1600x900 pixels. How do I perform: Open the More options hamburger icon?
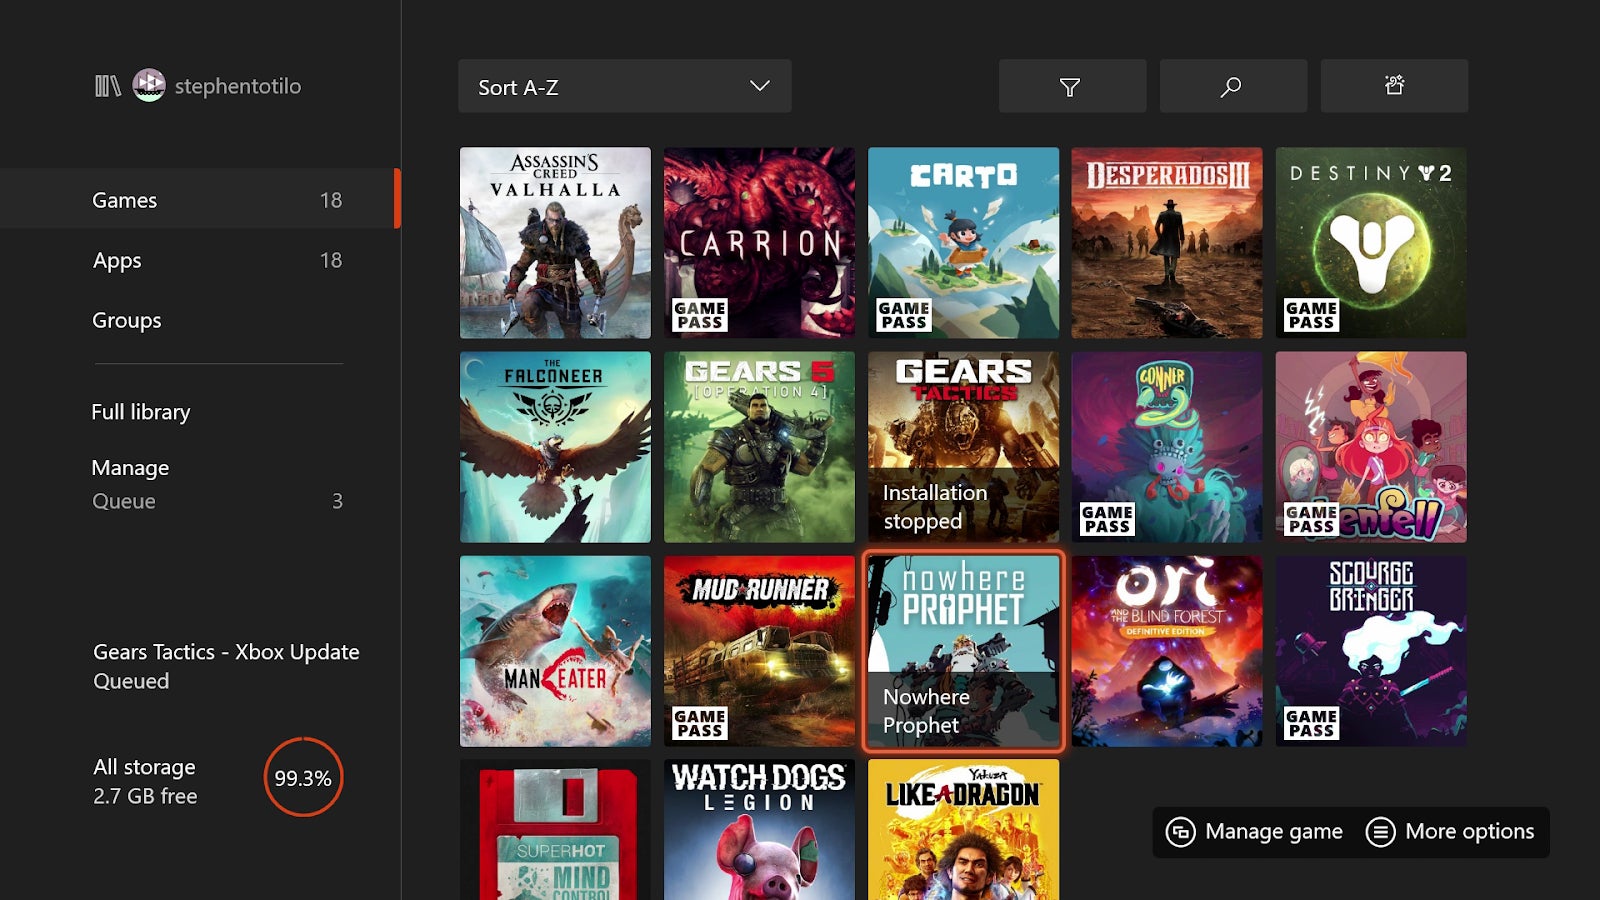click(1381, 831)
